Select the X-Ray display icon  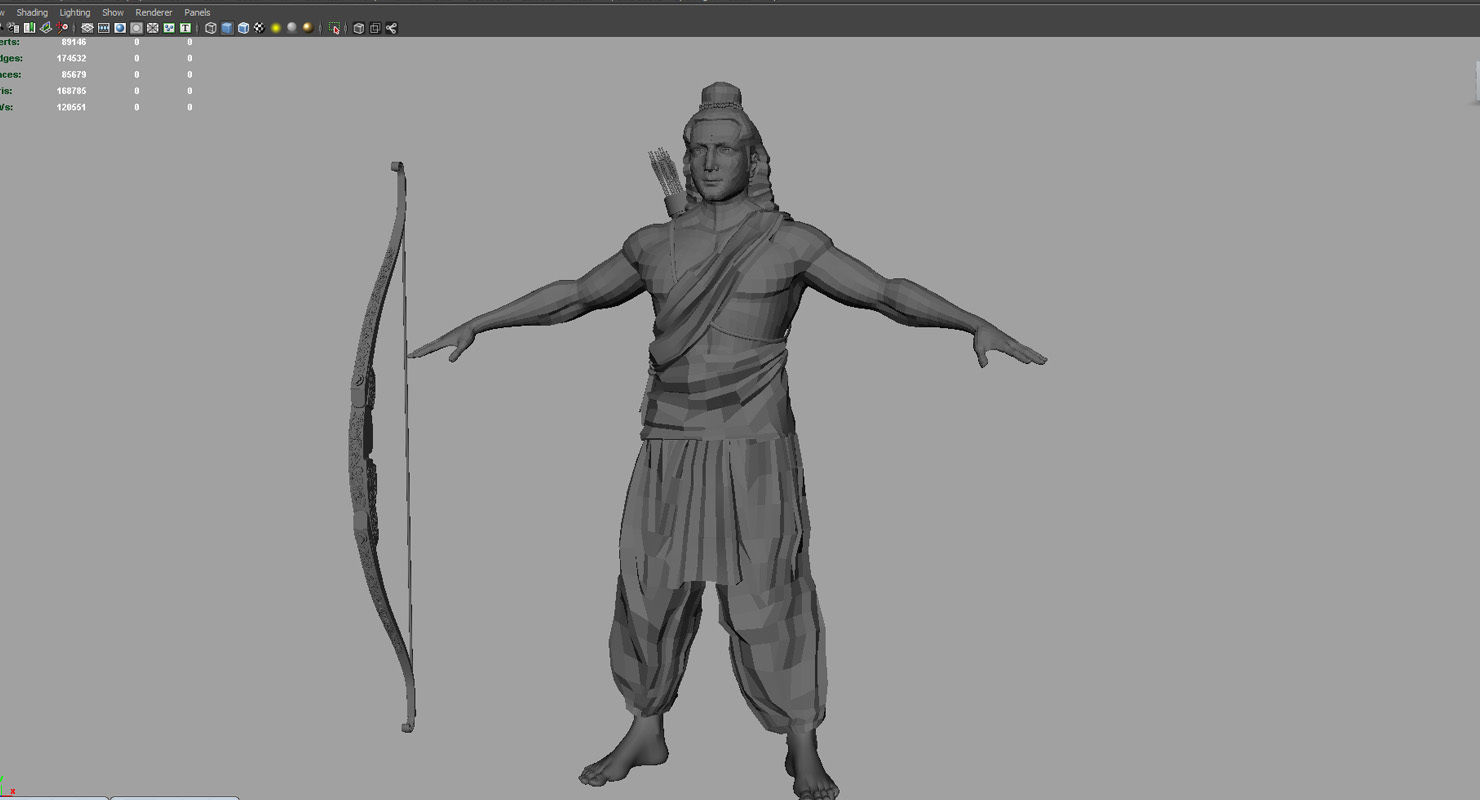click(359, 28)
